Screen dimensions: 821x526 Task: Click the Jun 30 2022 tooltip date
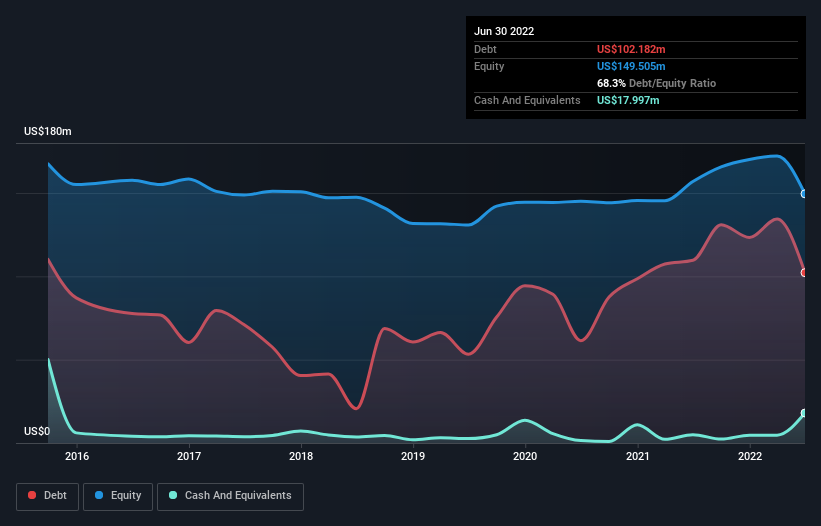coord(504,31)
